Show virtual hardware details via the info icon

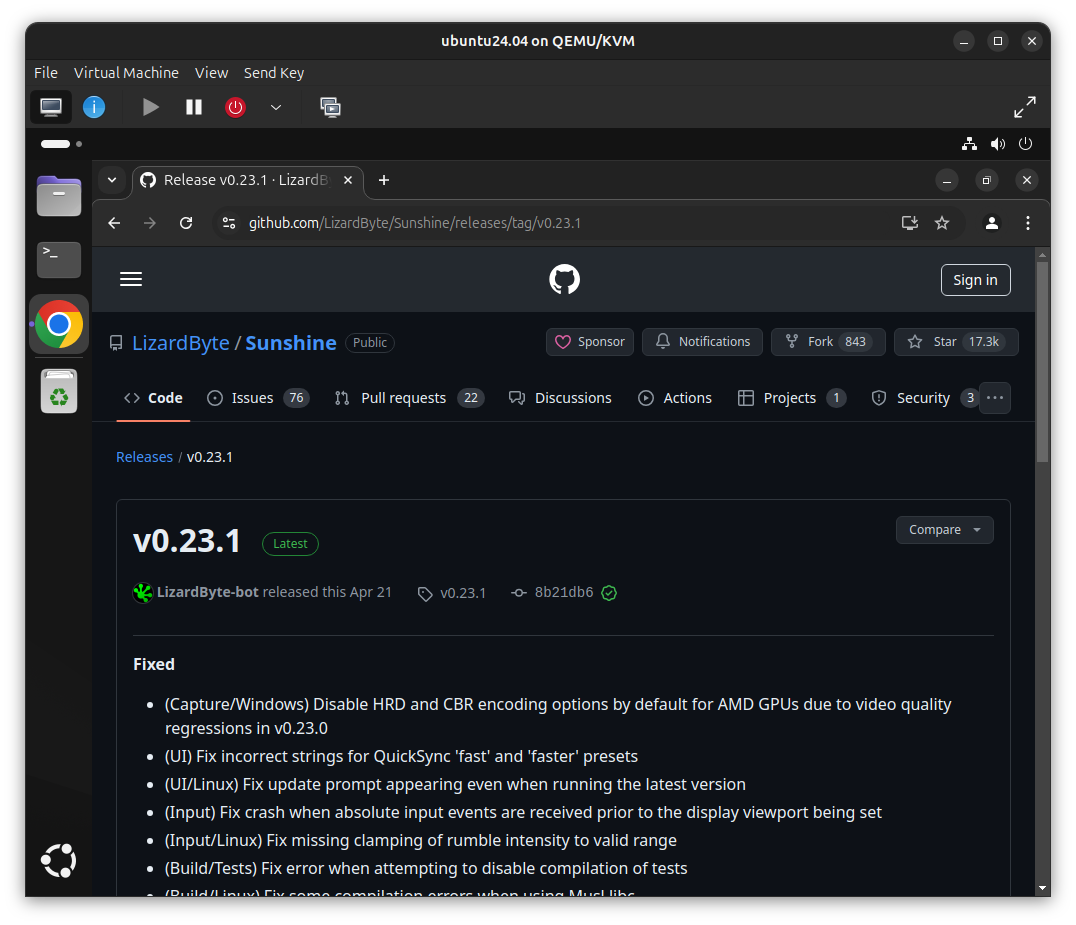pos(94,107)
